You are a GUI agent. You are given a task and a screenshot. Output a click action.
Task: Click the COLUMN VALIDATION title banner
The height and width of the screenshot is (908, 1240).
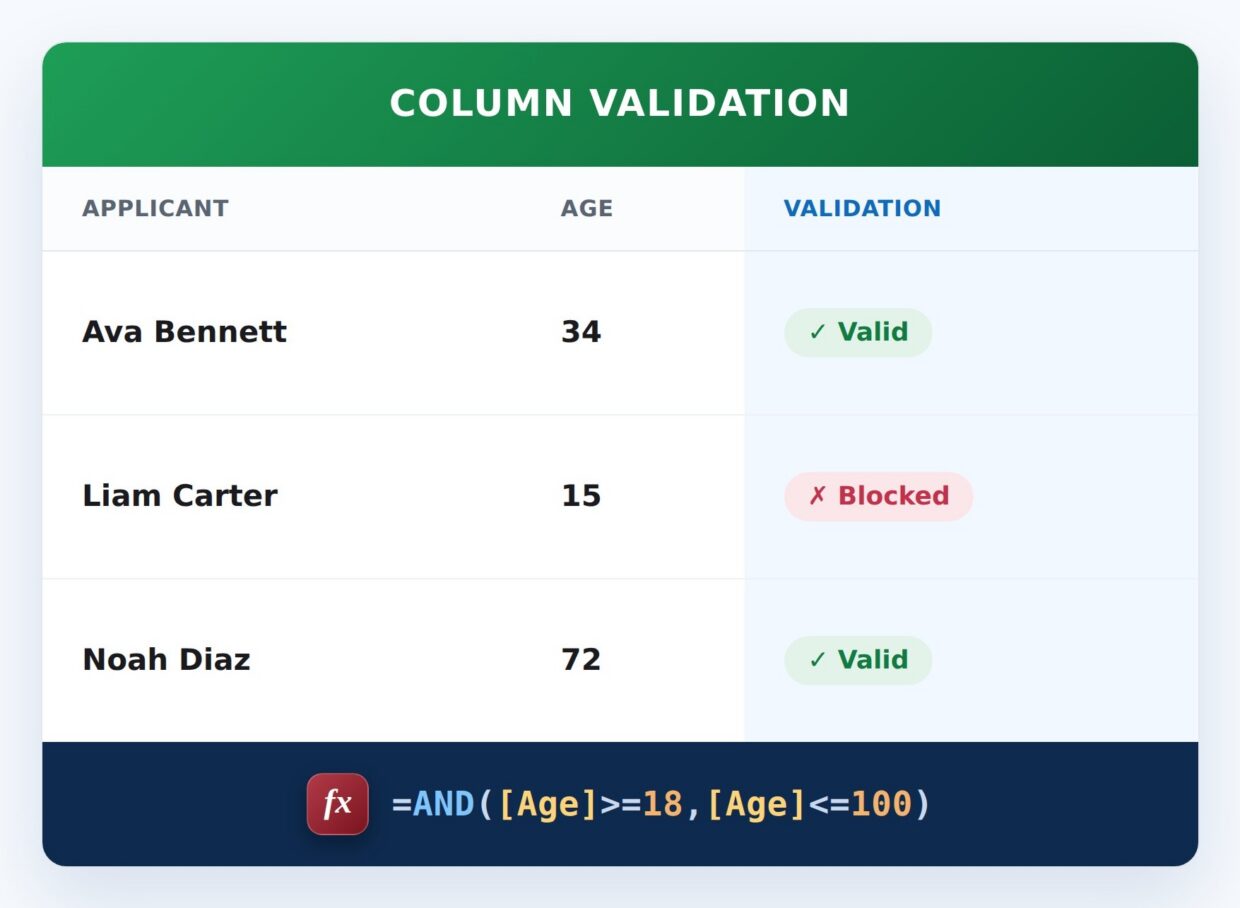pyautogui.click(x=620, y=104)
